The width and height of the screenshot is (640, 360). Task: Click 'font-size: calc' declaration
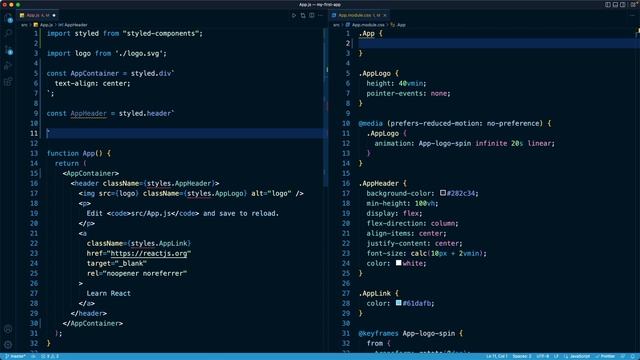click(x=426, y=253)
